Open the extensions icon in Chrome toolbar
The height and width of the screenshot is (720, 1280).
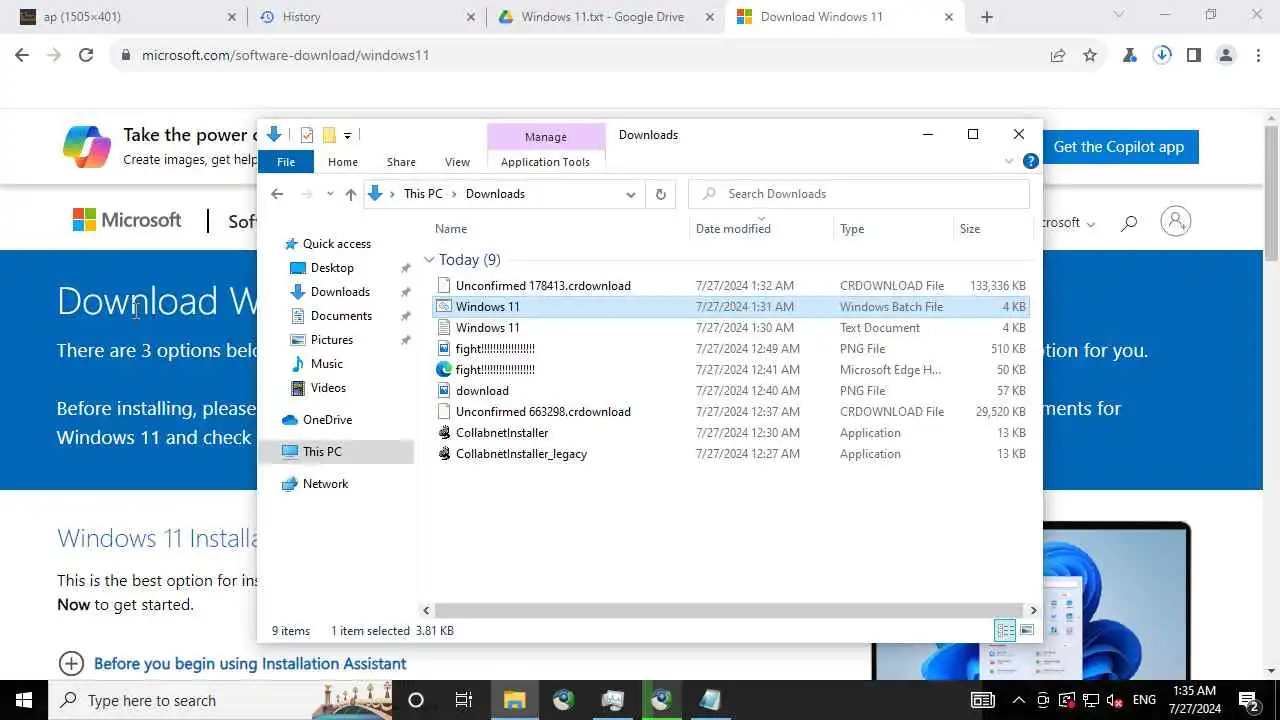(1130, 55)
